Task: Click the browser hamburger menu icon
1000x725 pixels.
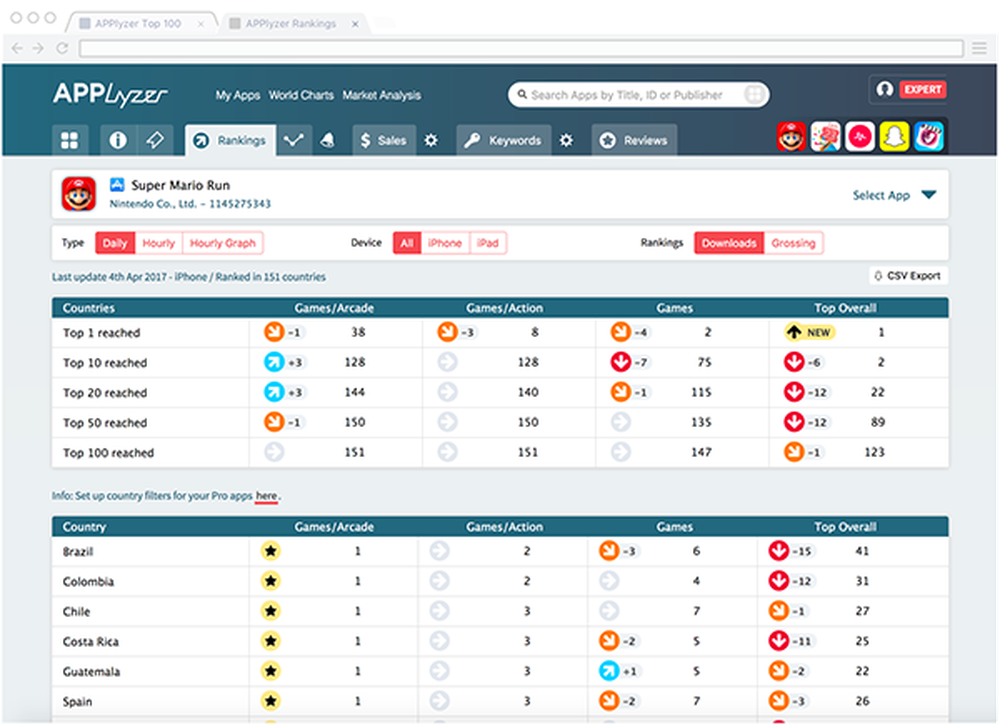Action: pyautogui.click(x=980, y=48)
